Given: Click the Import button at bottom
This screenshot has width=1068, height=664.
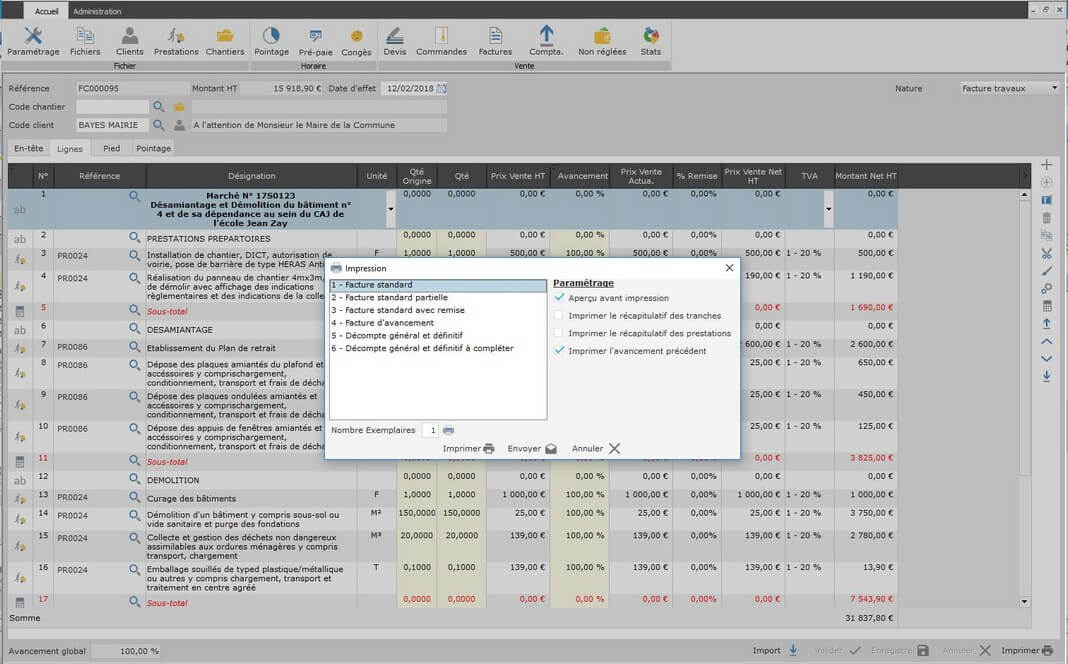Looking at the screenshot, I should click(775, 650).
